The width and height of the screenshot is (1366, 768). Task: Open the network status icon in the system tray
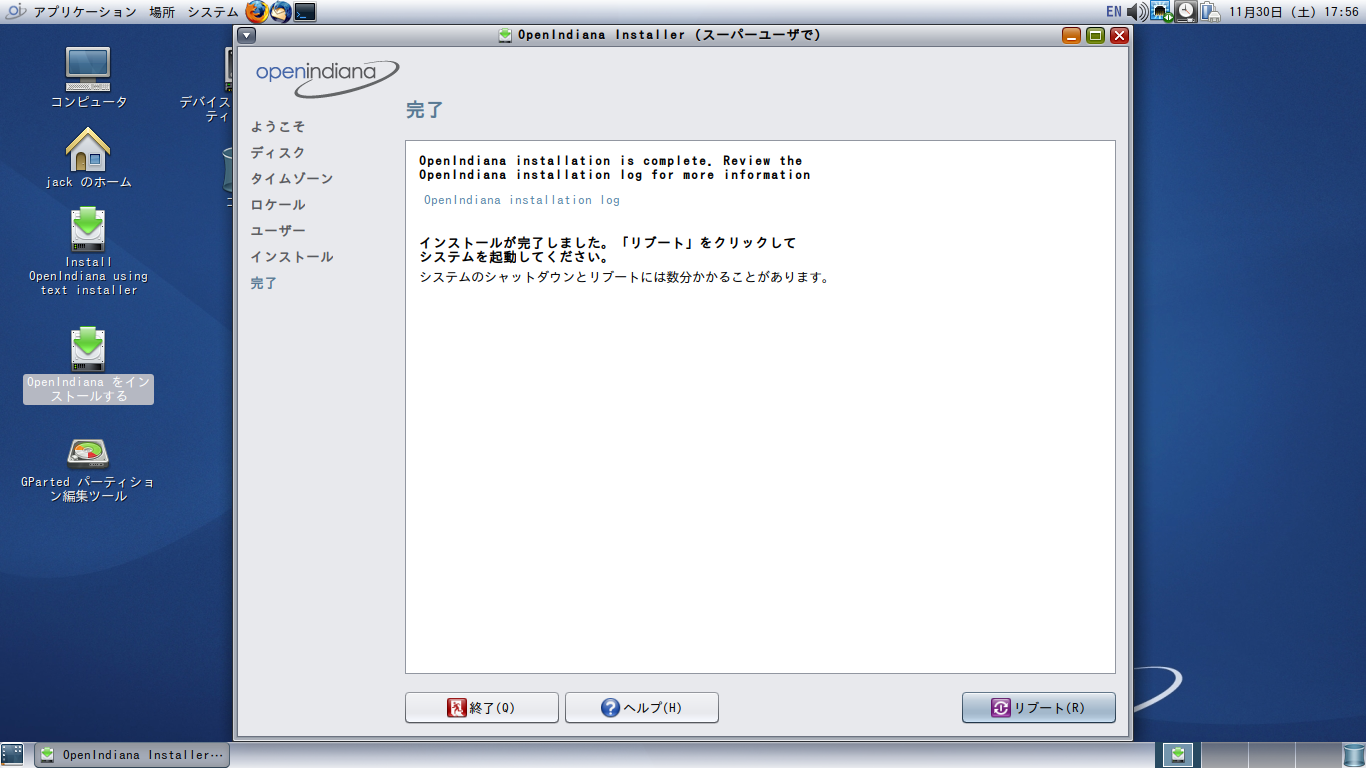(x=1161, y=12)
